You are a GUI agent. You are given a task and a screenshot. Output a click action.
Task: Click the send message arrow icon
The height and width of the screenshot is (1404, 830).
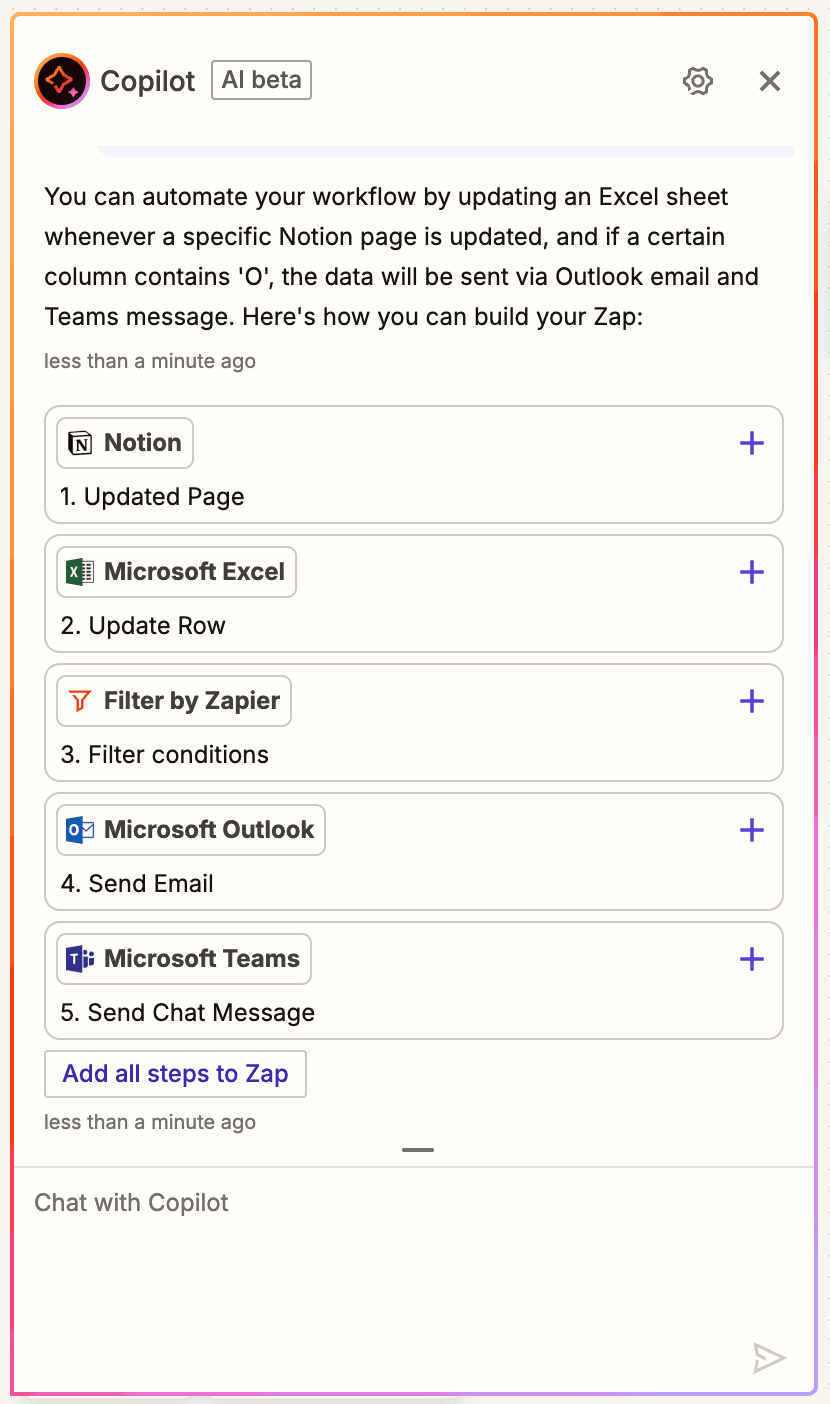click(769, 1357)
